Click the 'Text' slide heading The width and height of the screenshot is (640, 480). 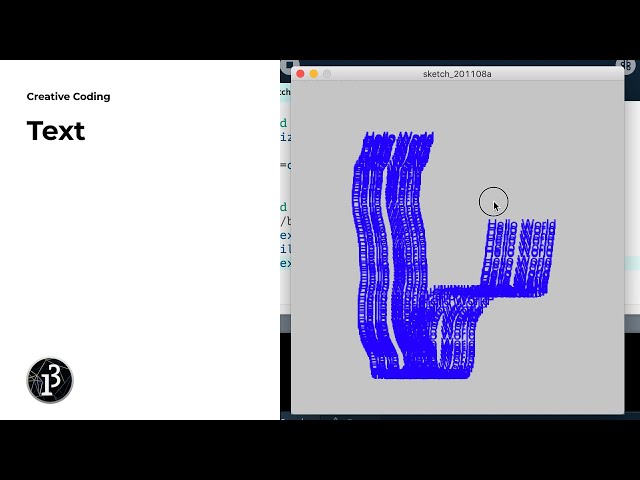click(56, 131)
